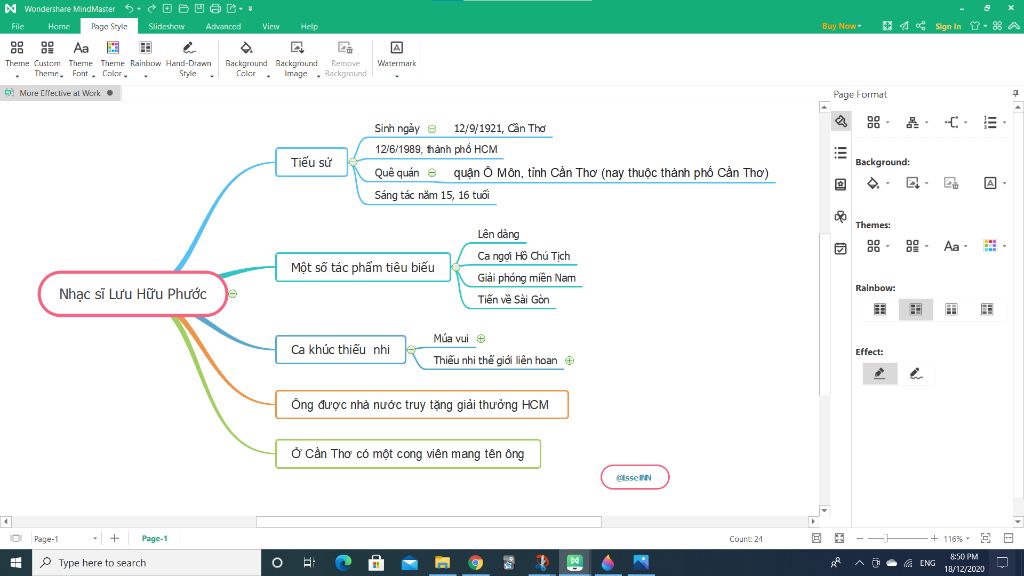The width and height of the screenshot is (1024, 576).
Task: Open the File menu
Action: pyautogui.click(x=18, y=26)
